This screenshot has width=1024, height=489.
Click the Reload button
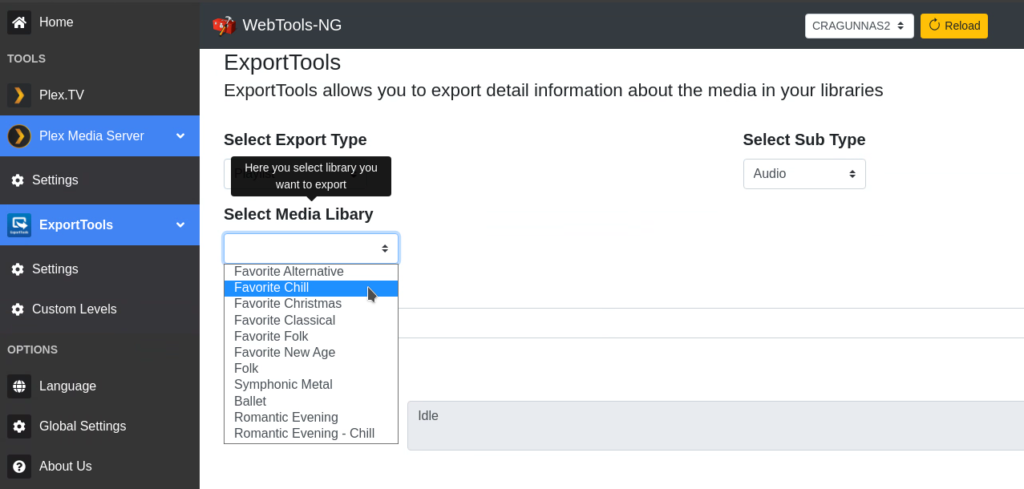[953, 26]
